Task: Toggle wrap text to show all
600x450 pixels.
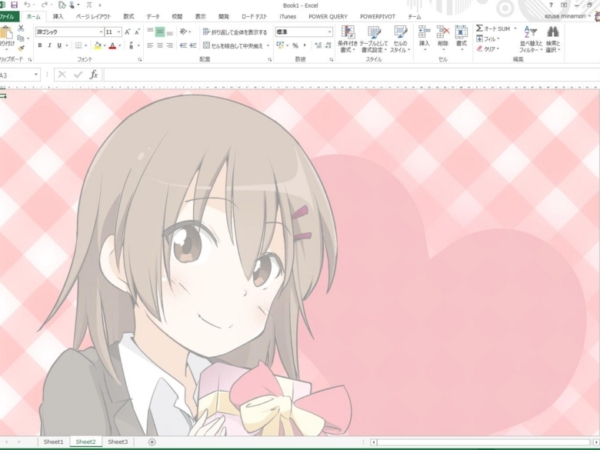Action: pos(235,32)
